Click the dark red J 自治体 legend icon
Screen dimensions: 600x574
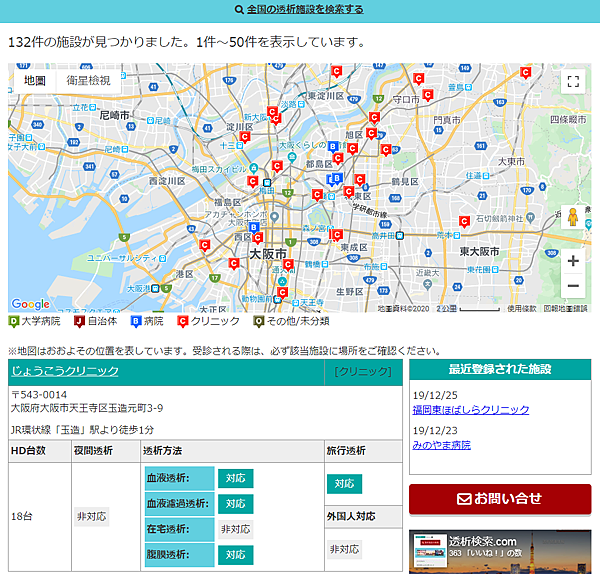pos(79,321)
